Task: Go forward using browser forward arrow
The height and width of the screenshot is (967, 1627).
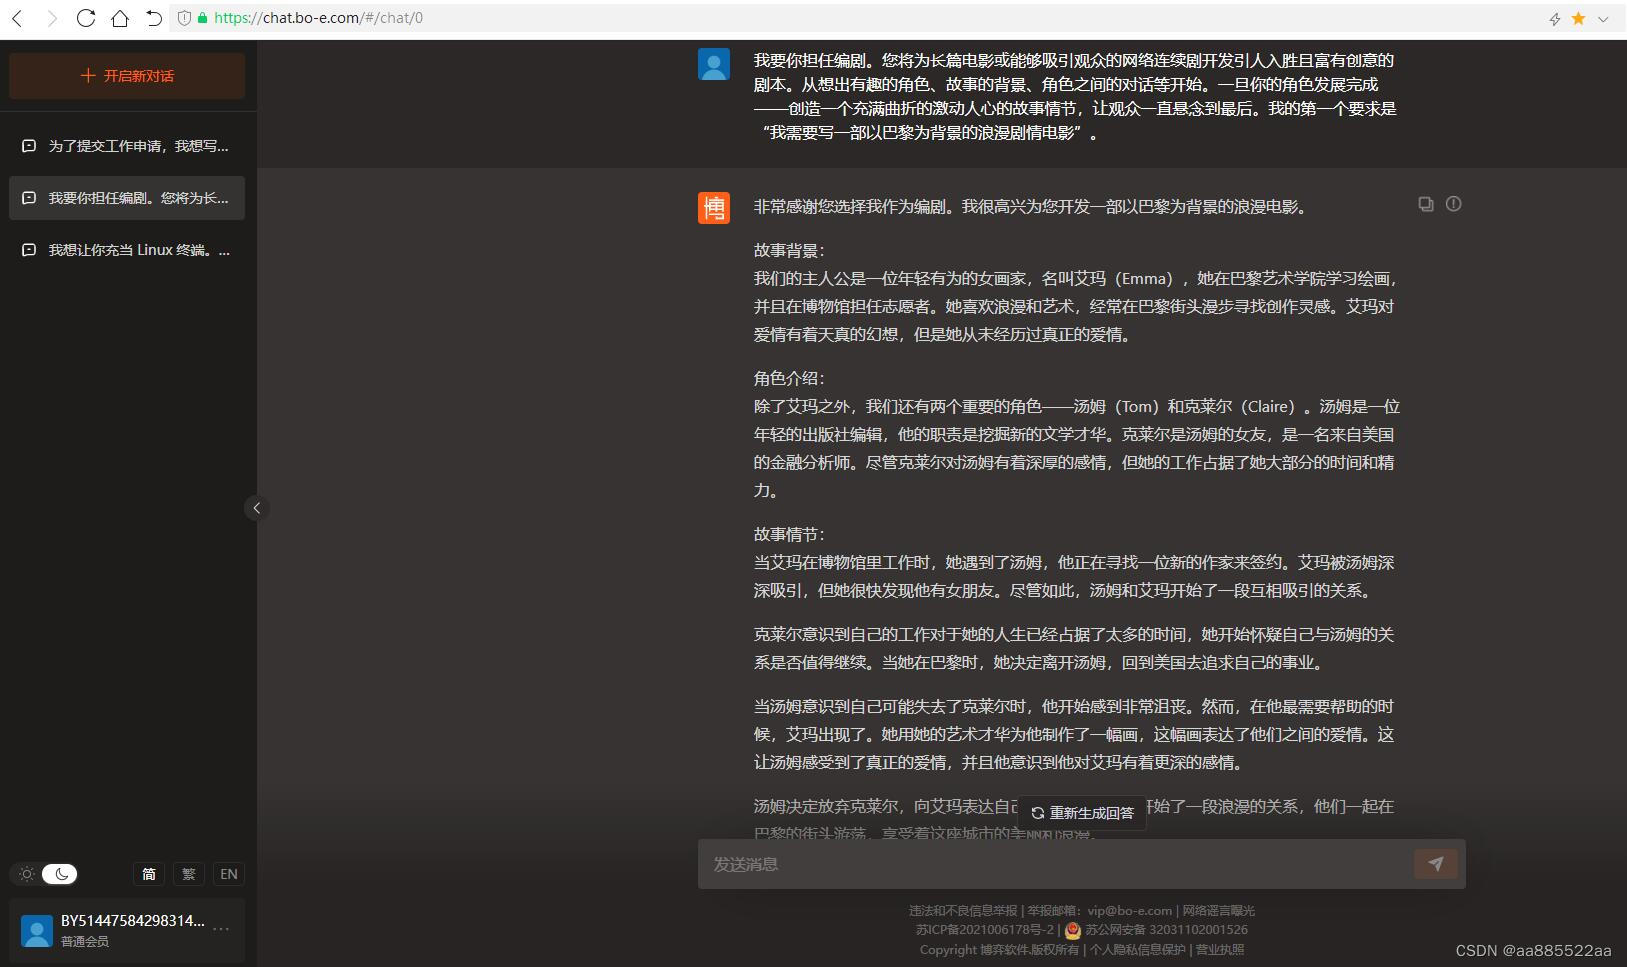Action: pos(52,18)
